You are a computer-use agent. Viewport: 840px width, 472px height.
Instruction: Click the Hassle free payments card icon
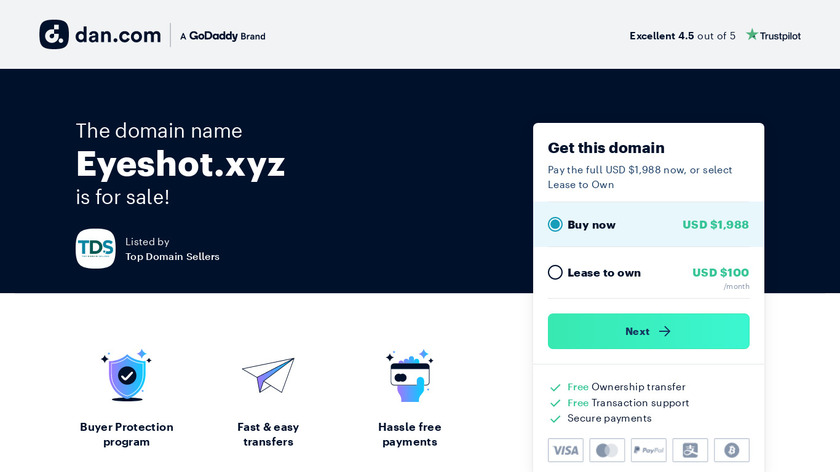pyautogui.click(x=410, y=376)
